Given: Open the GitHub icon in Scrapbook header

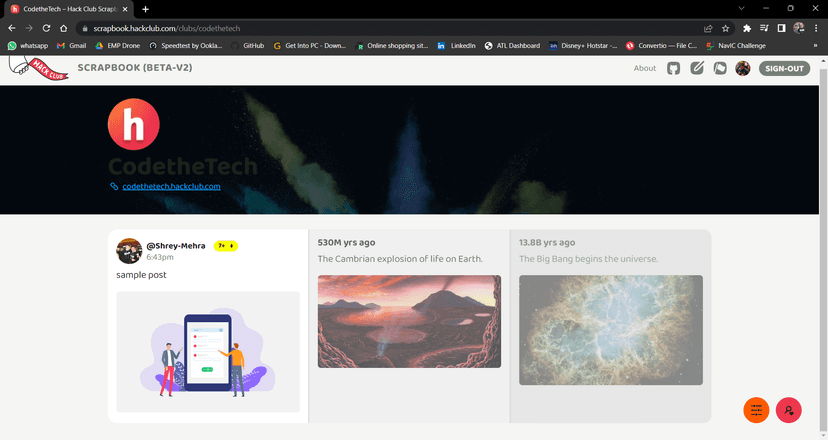Looking at the screenshot, I should tap(673, 68).
